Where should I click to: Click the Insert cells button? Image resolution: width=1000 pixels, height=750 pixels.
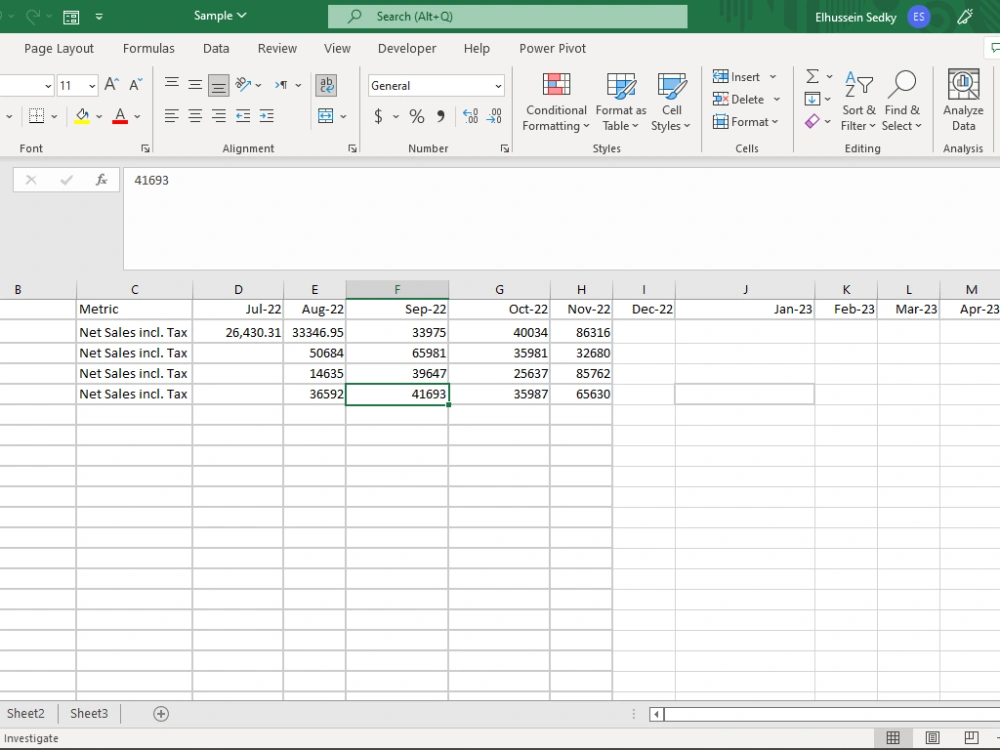(740, 76)
